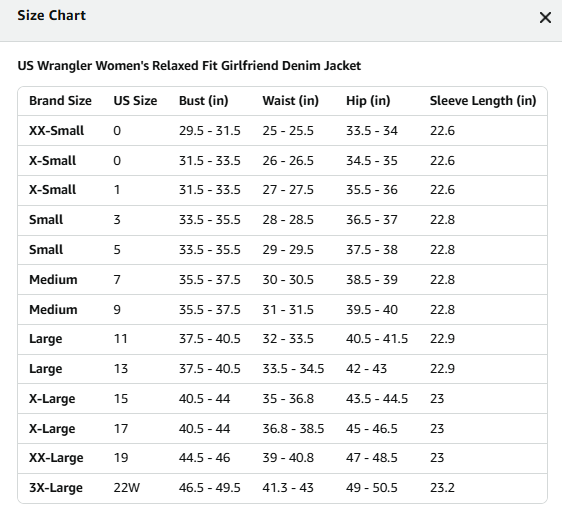
Task: Click the Brand Size column header
Action: tap(60, 101)
